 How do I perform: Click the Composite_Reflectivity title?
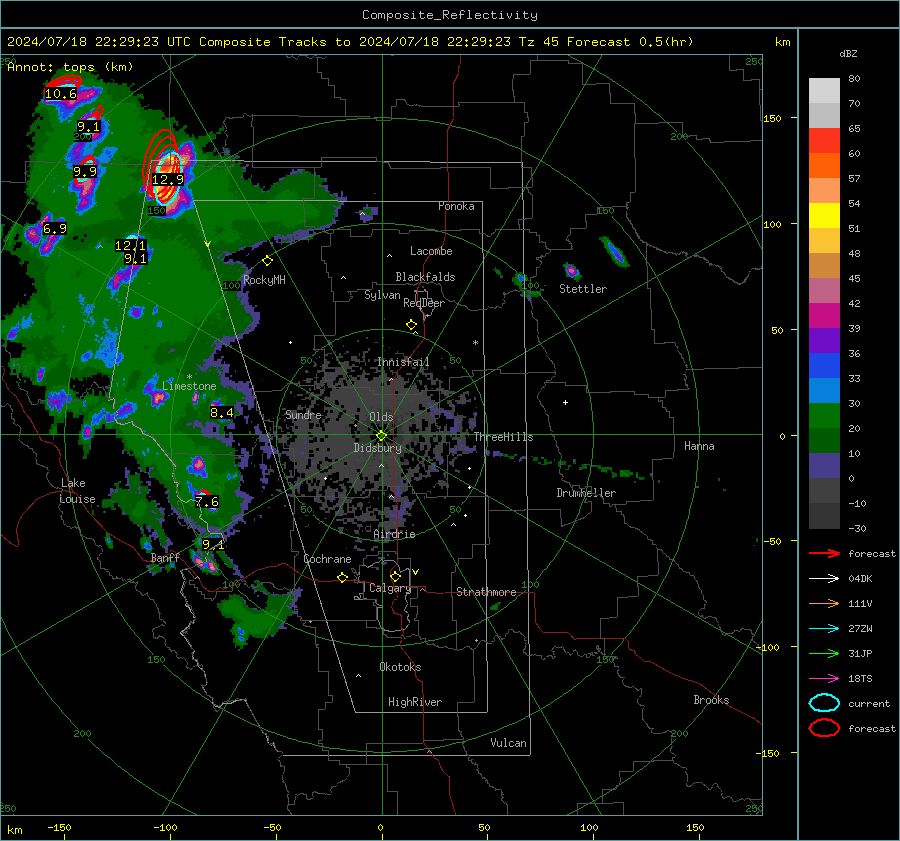[x=450, y=15]
